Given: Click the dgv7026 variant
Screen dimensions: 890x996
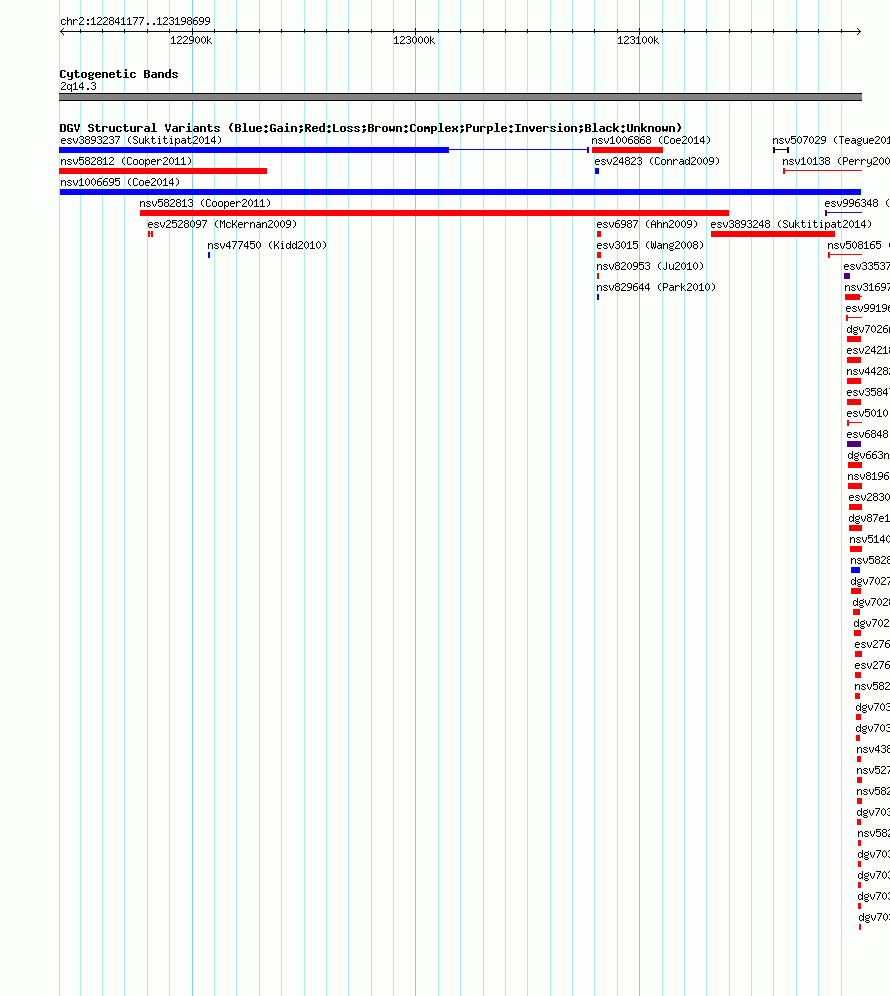Looking at the screenshot, I should click(854, 339).
